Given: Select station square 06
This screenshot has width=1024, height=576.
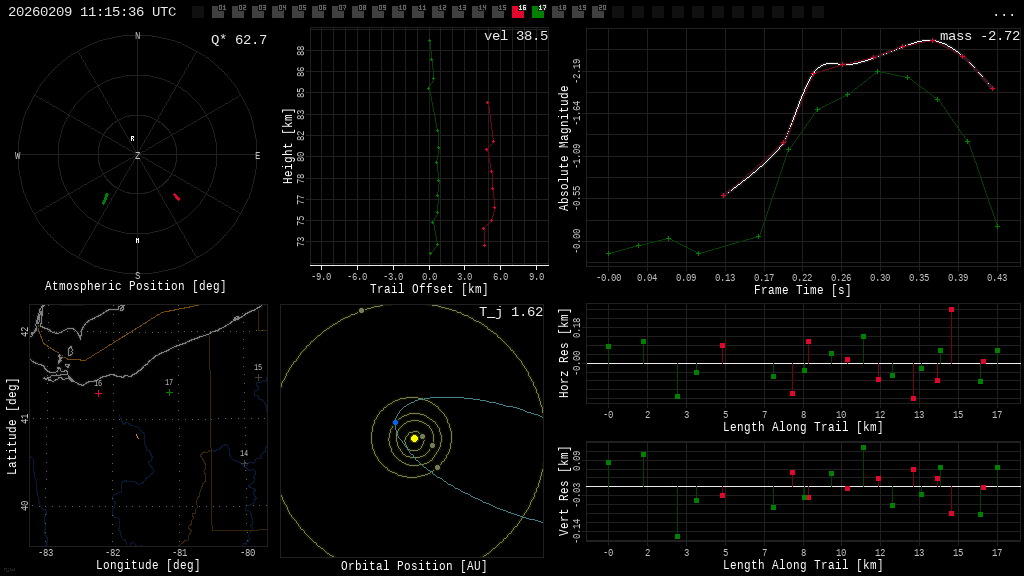Looking at the screenshot, I should (318, 12).
